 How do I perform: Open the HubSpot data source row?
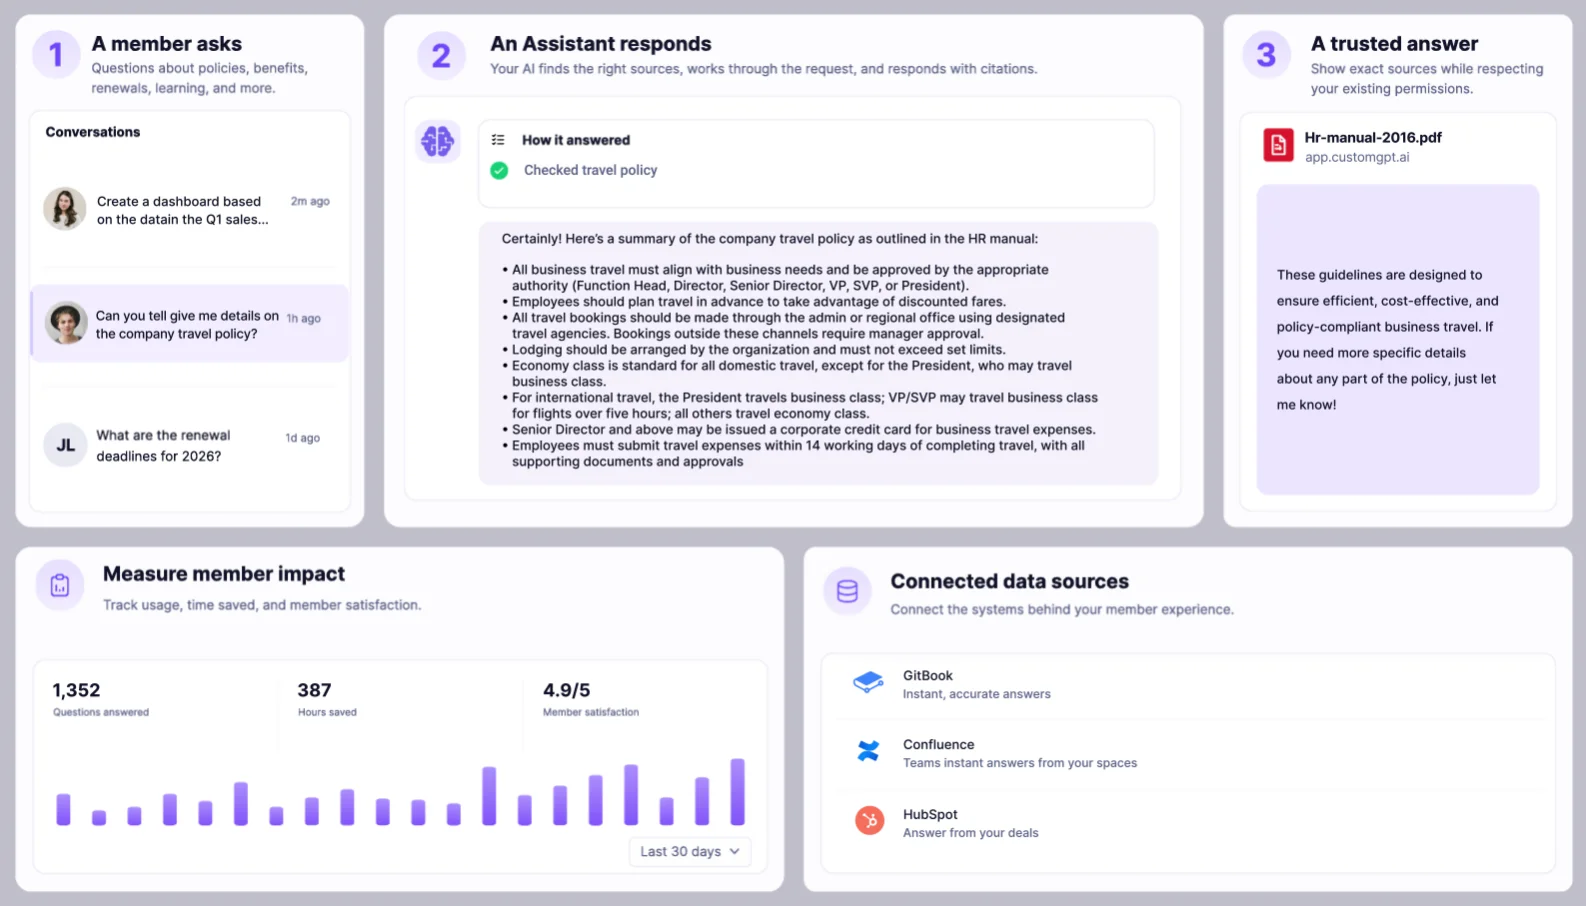pyautogui.click(x=1188, y=823)
